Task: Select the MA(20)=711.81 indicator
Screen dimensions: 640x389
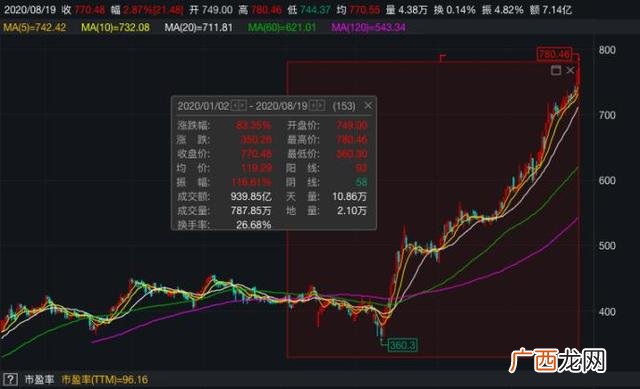Action: (198, 27)
